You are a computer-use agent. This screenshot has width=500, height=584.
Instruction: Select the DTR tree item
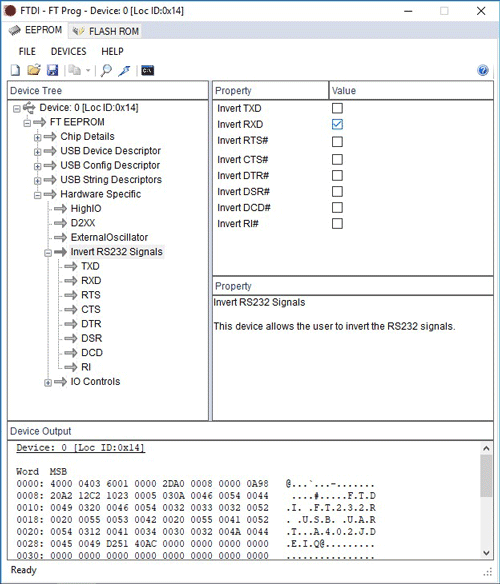91,324
